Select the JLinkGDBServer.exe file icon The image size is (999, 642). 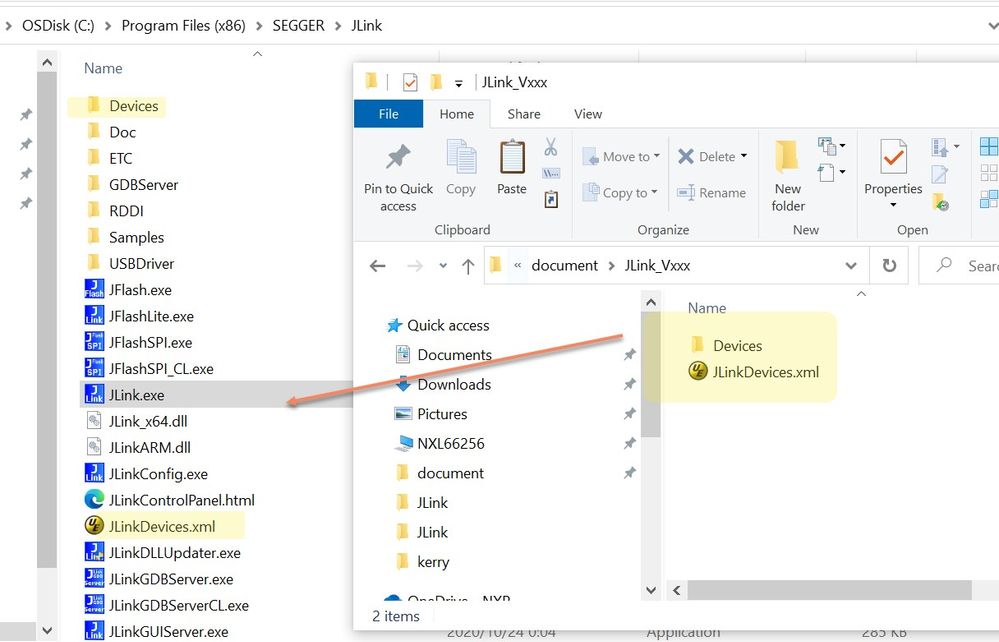click(x=94, y=578)
